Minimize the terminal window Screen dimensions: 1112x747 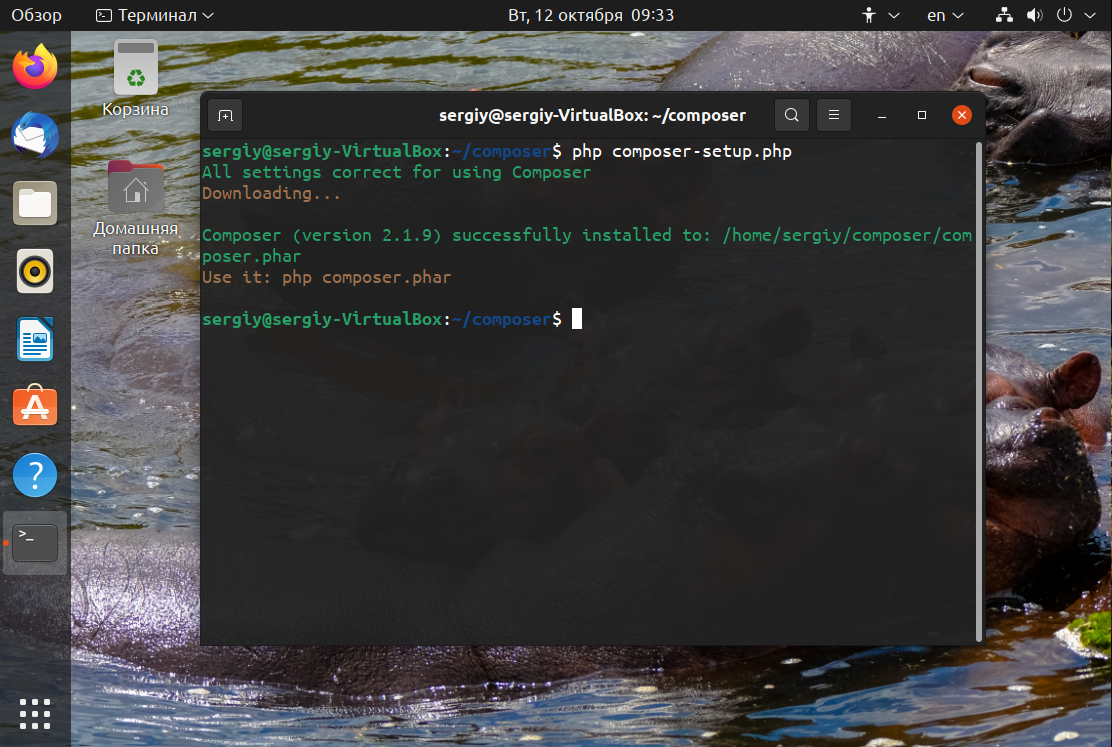click(x=882, y=116)
